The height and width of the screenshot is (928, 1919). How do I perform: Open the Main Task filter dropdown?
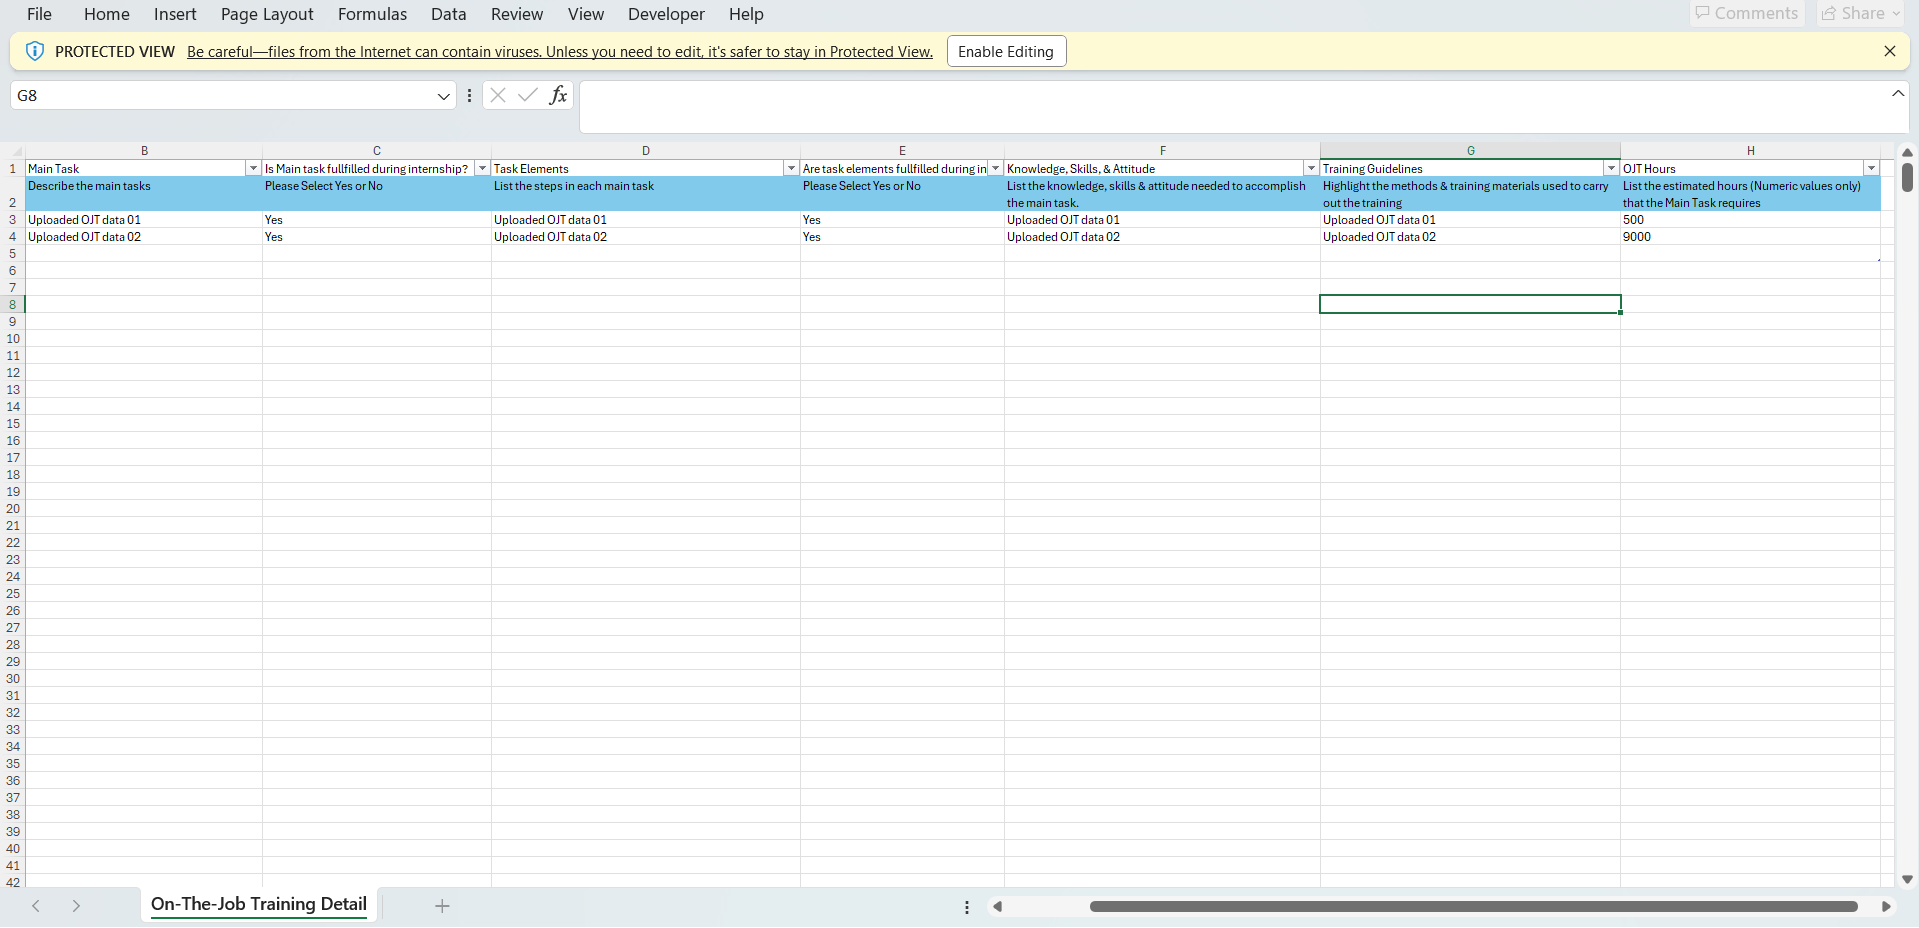(x=253, y=168)
